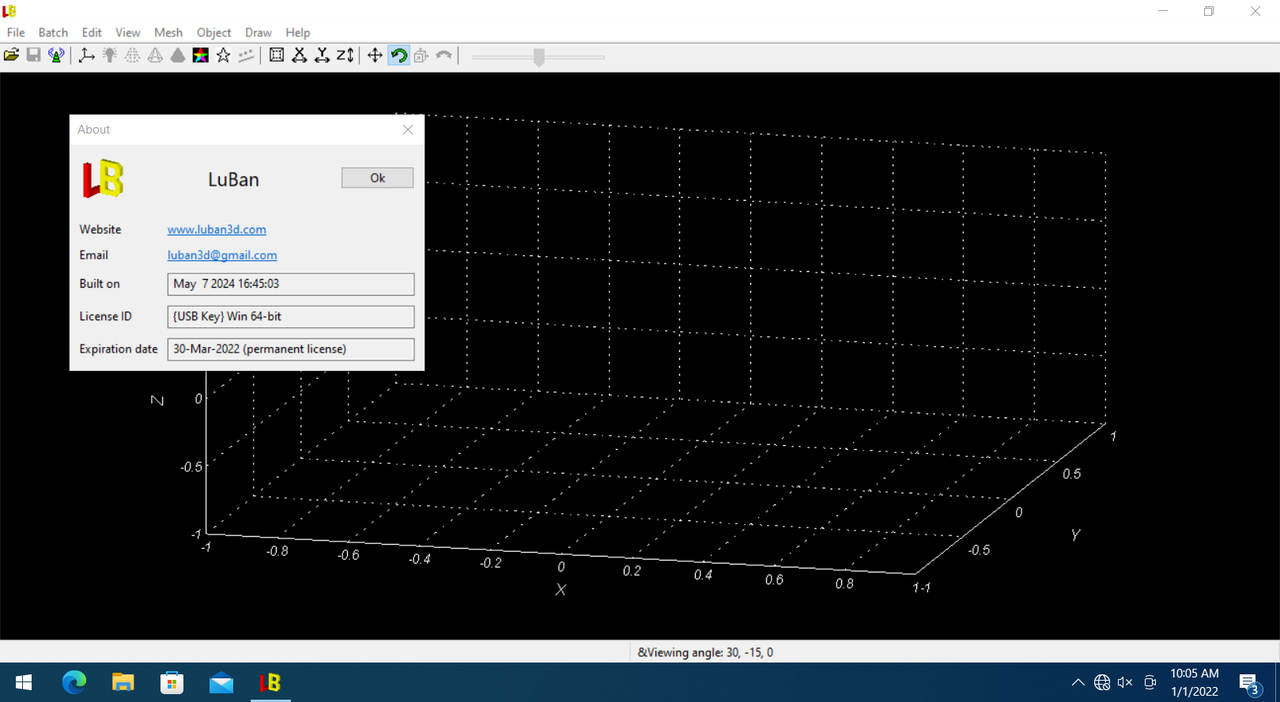The image size is (1280, 702).
Task: Open a file with the folder icon
Action: pos(11,56)
